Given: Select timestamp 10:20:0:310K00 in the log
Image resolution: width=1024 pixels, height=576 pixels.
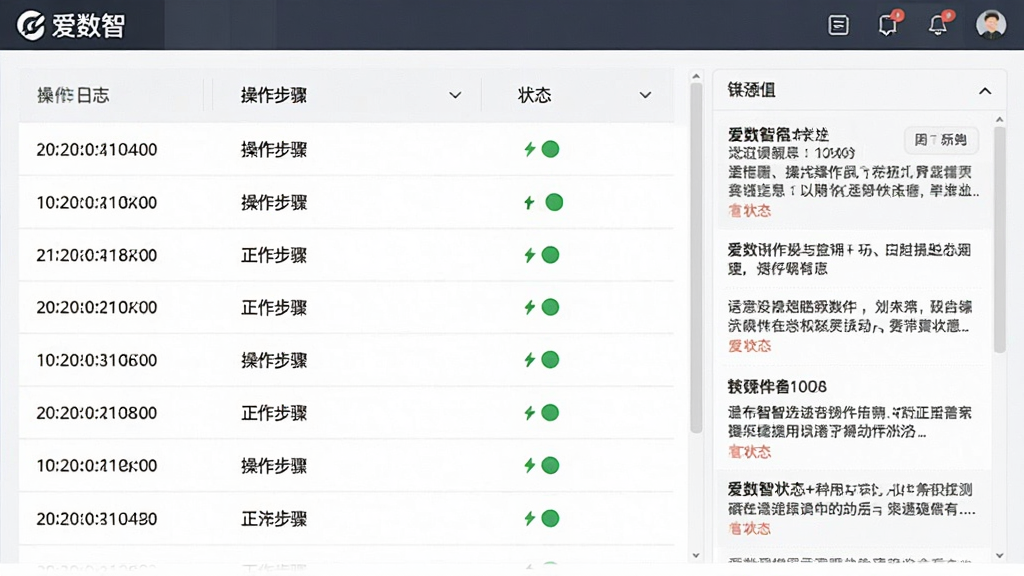Looking at the screenshot, I should 97,202.
